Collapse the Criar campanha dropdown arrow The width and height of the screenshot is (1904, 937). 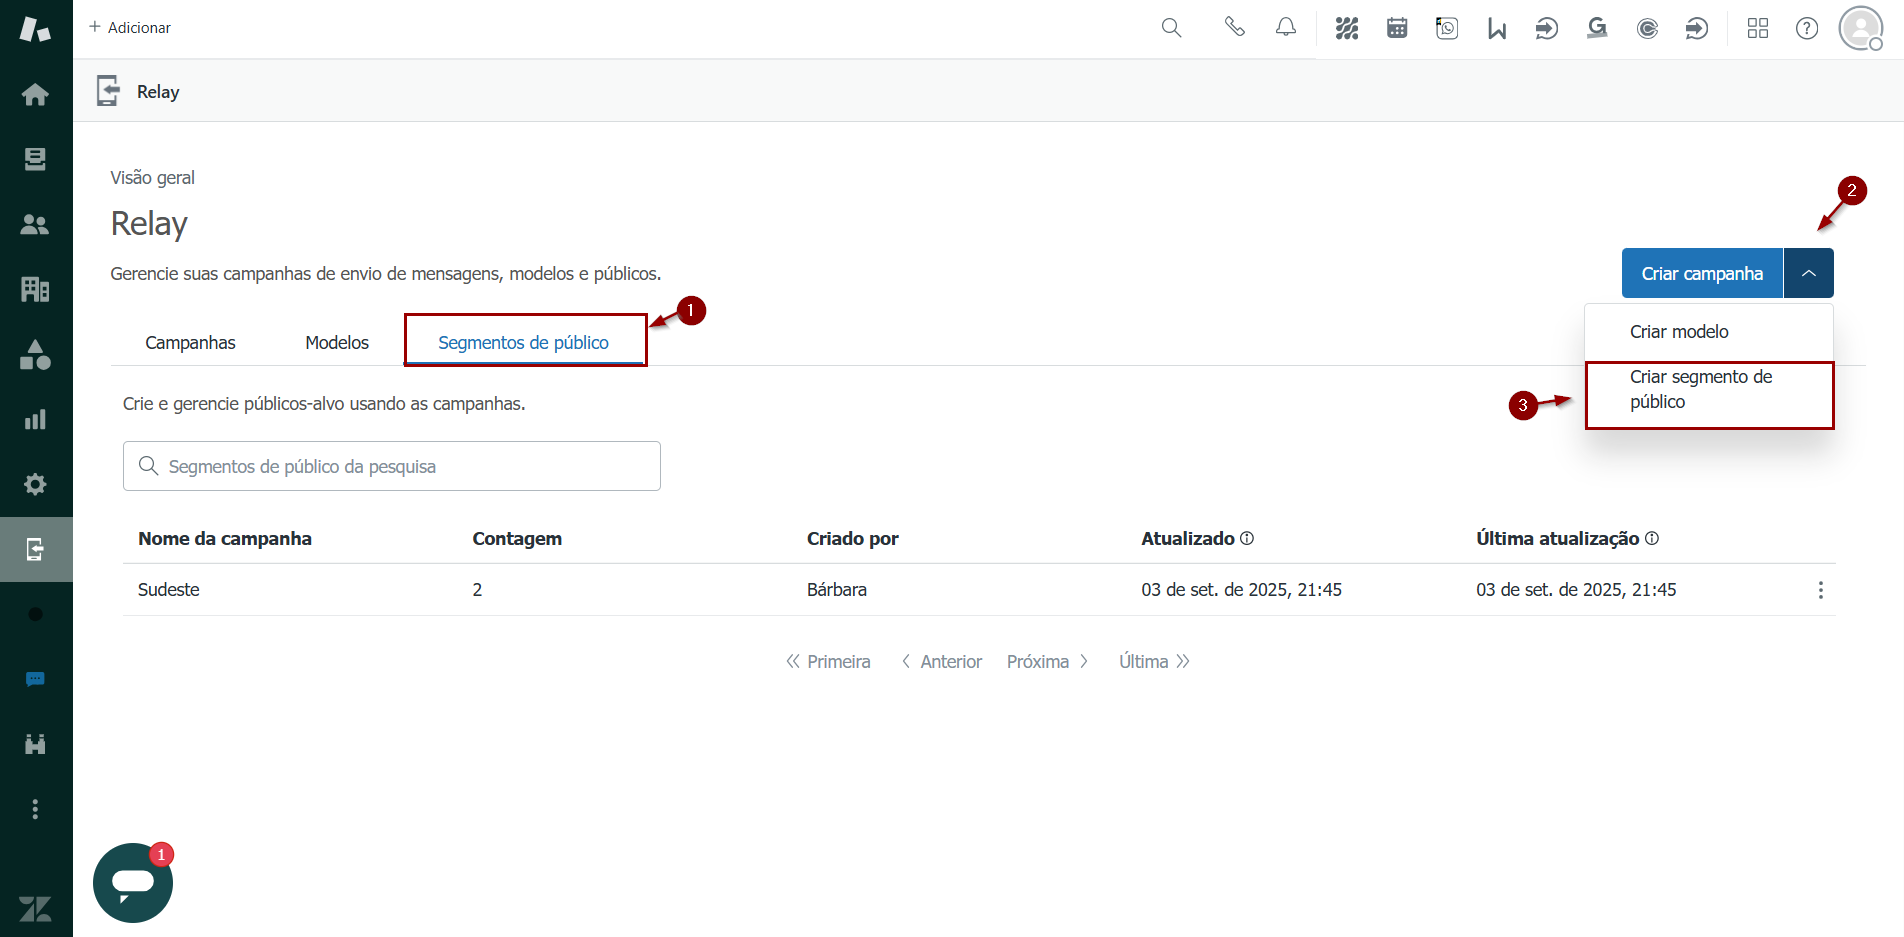1808,273
